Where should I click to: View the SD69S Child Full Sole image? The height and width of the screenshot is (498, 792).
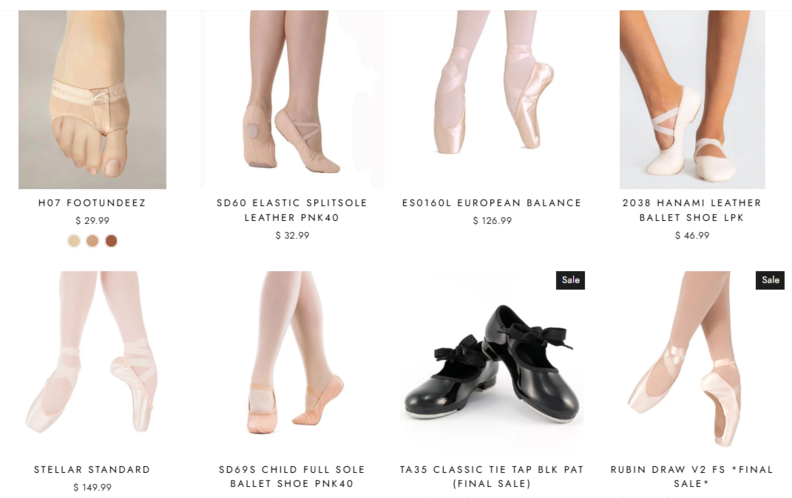click(x=292, y=361)
